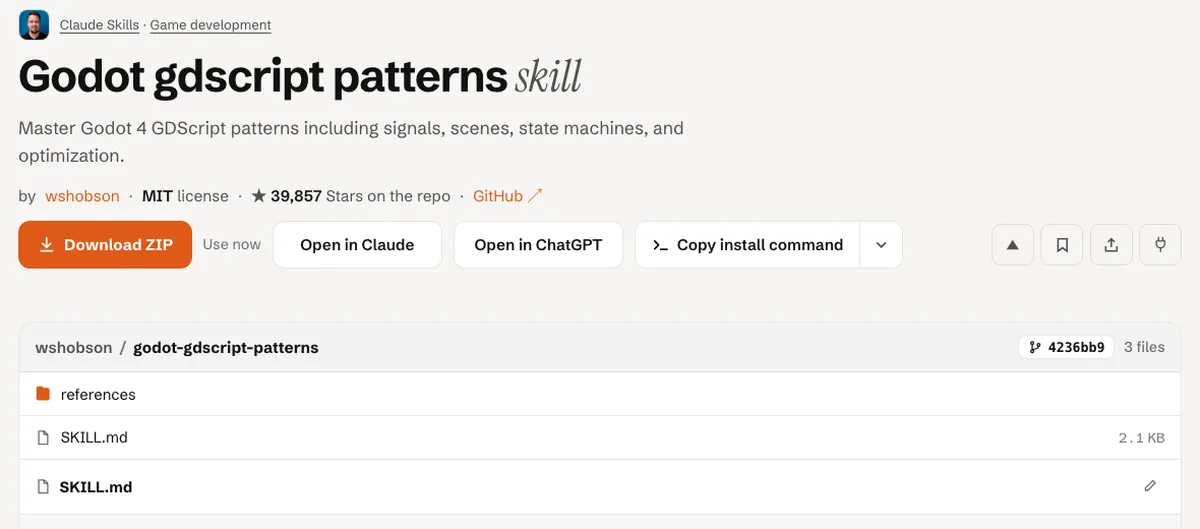
Task: Click the 4236bb9 commit hash badge
Action: 1066,347
